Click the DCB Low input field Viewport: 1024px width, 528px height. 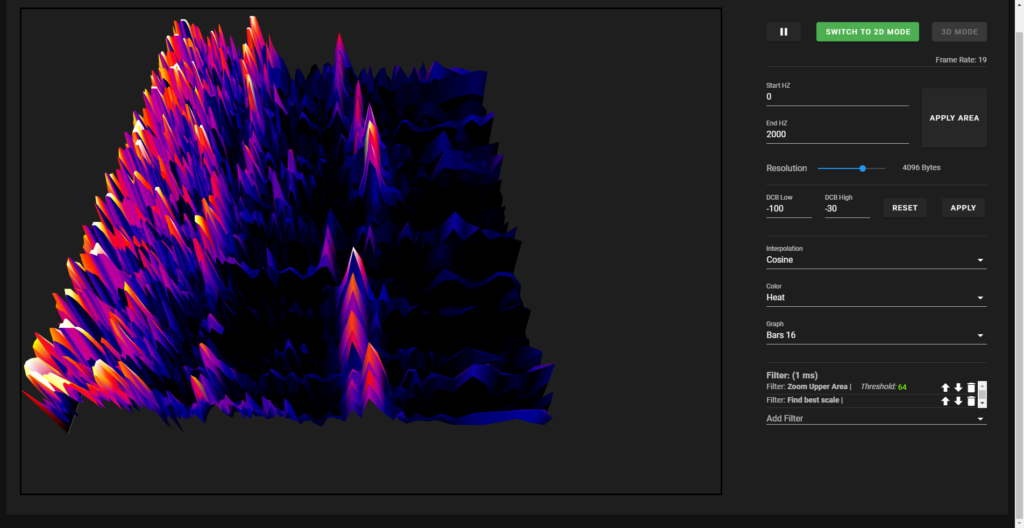(789, 209)
